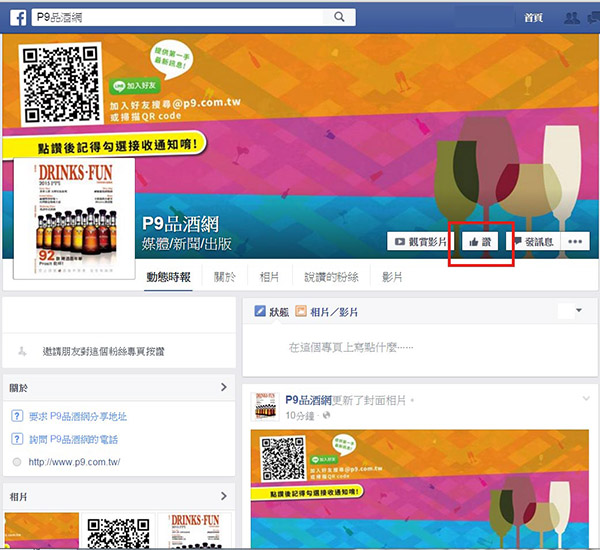Screen dimensions: 600x550
Task: Open the post author avatar thumbnail
Action: pyautogui.click(x=265, y=407)
